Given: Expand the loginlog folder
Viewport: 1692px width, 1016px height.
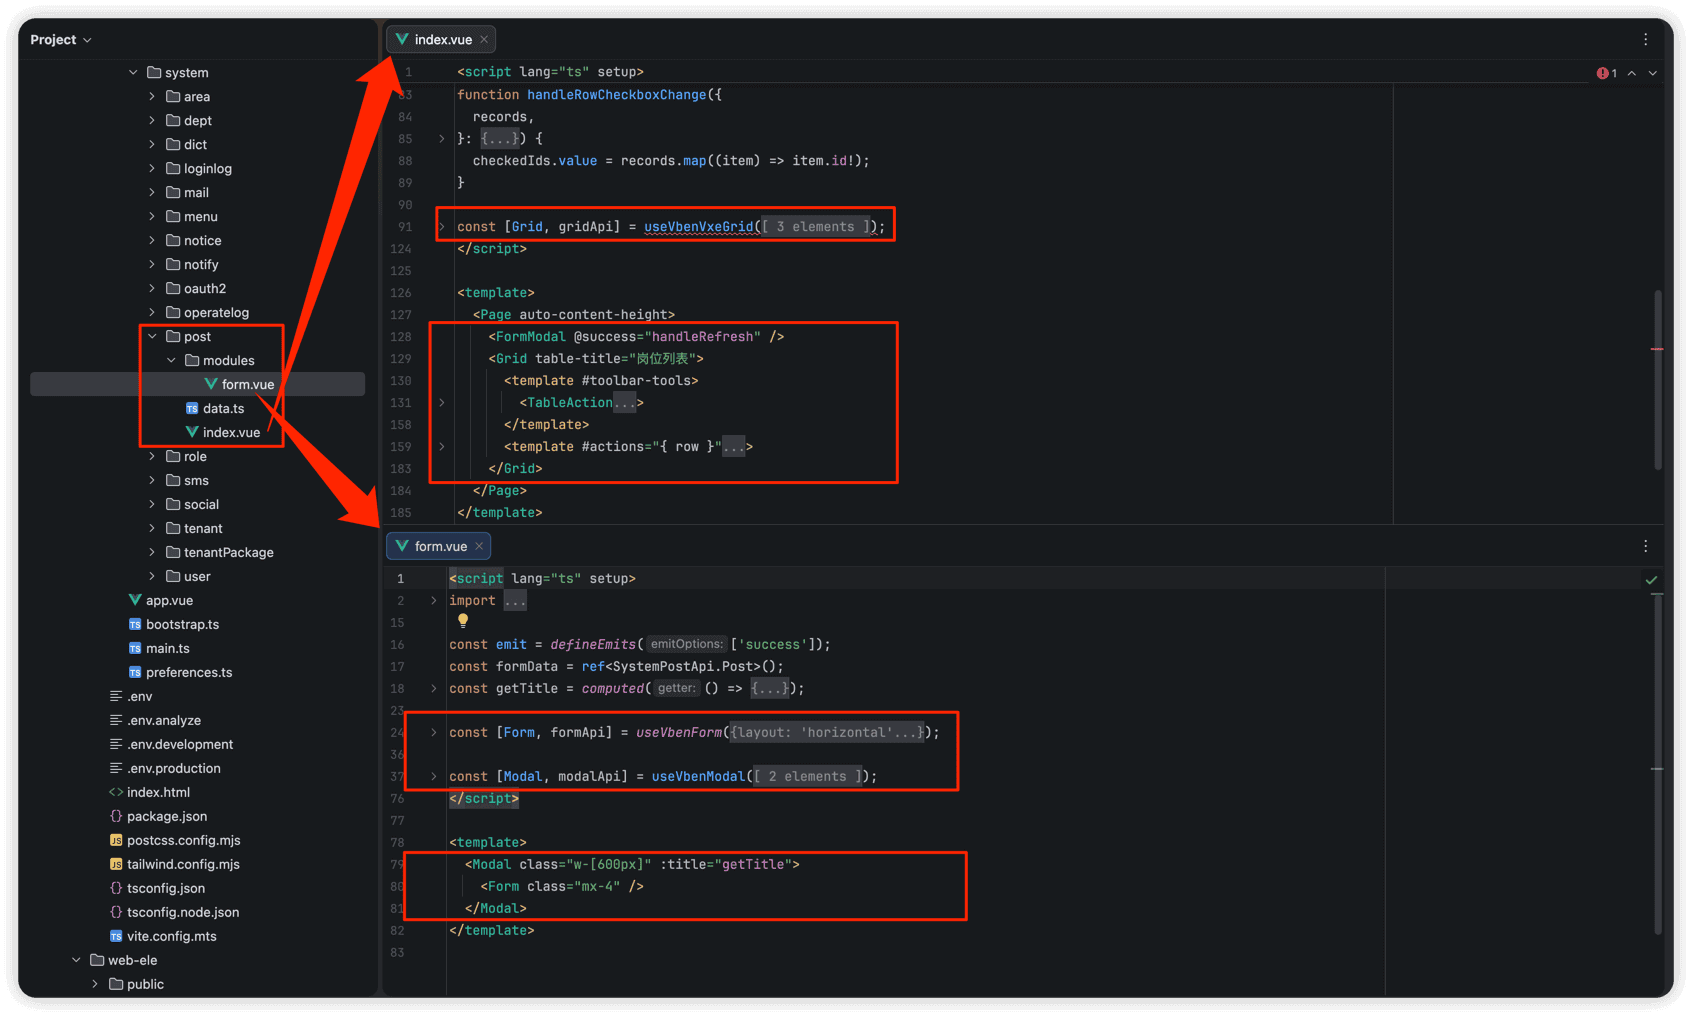Looking at the screenshot, I should (x=152, y=168).
